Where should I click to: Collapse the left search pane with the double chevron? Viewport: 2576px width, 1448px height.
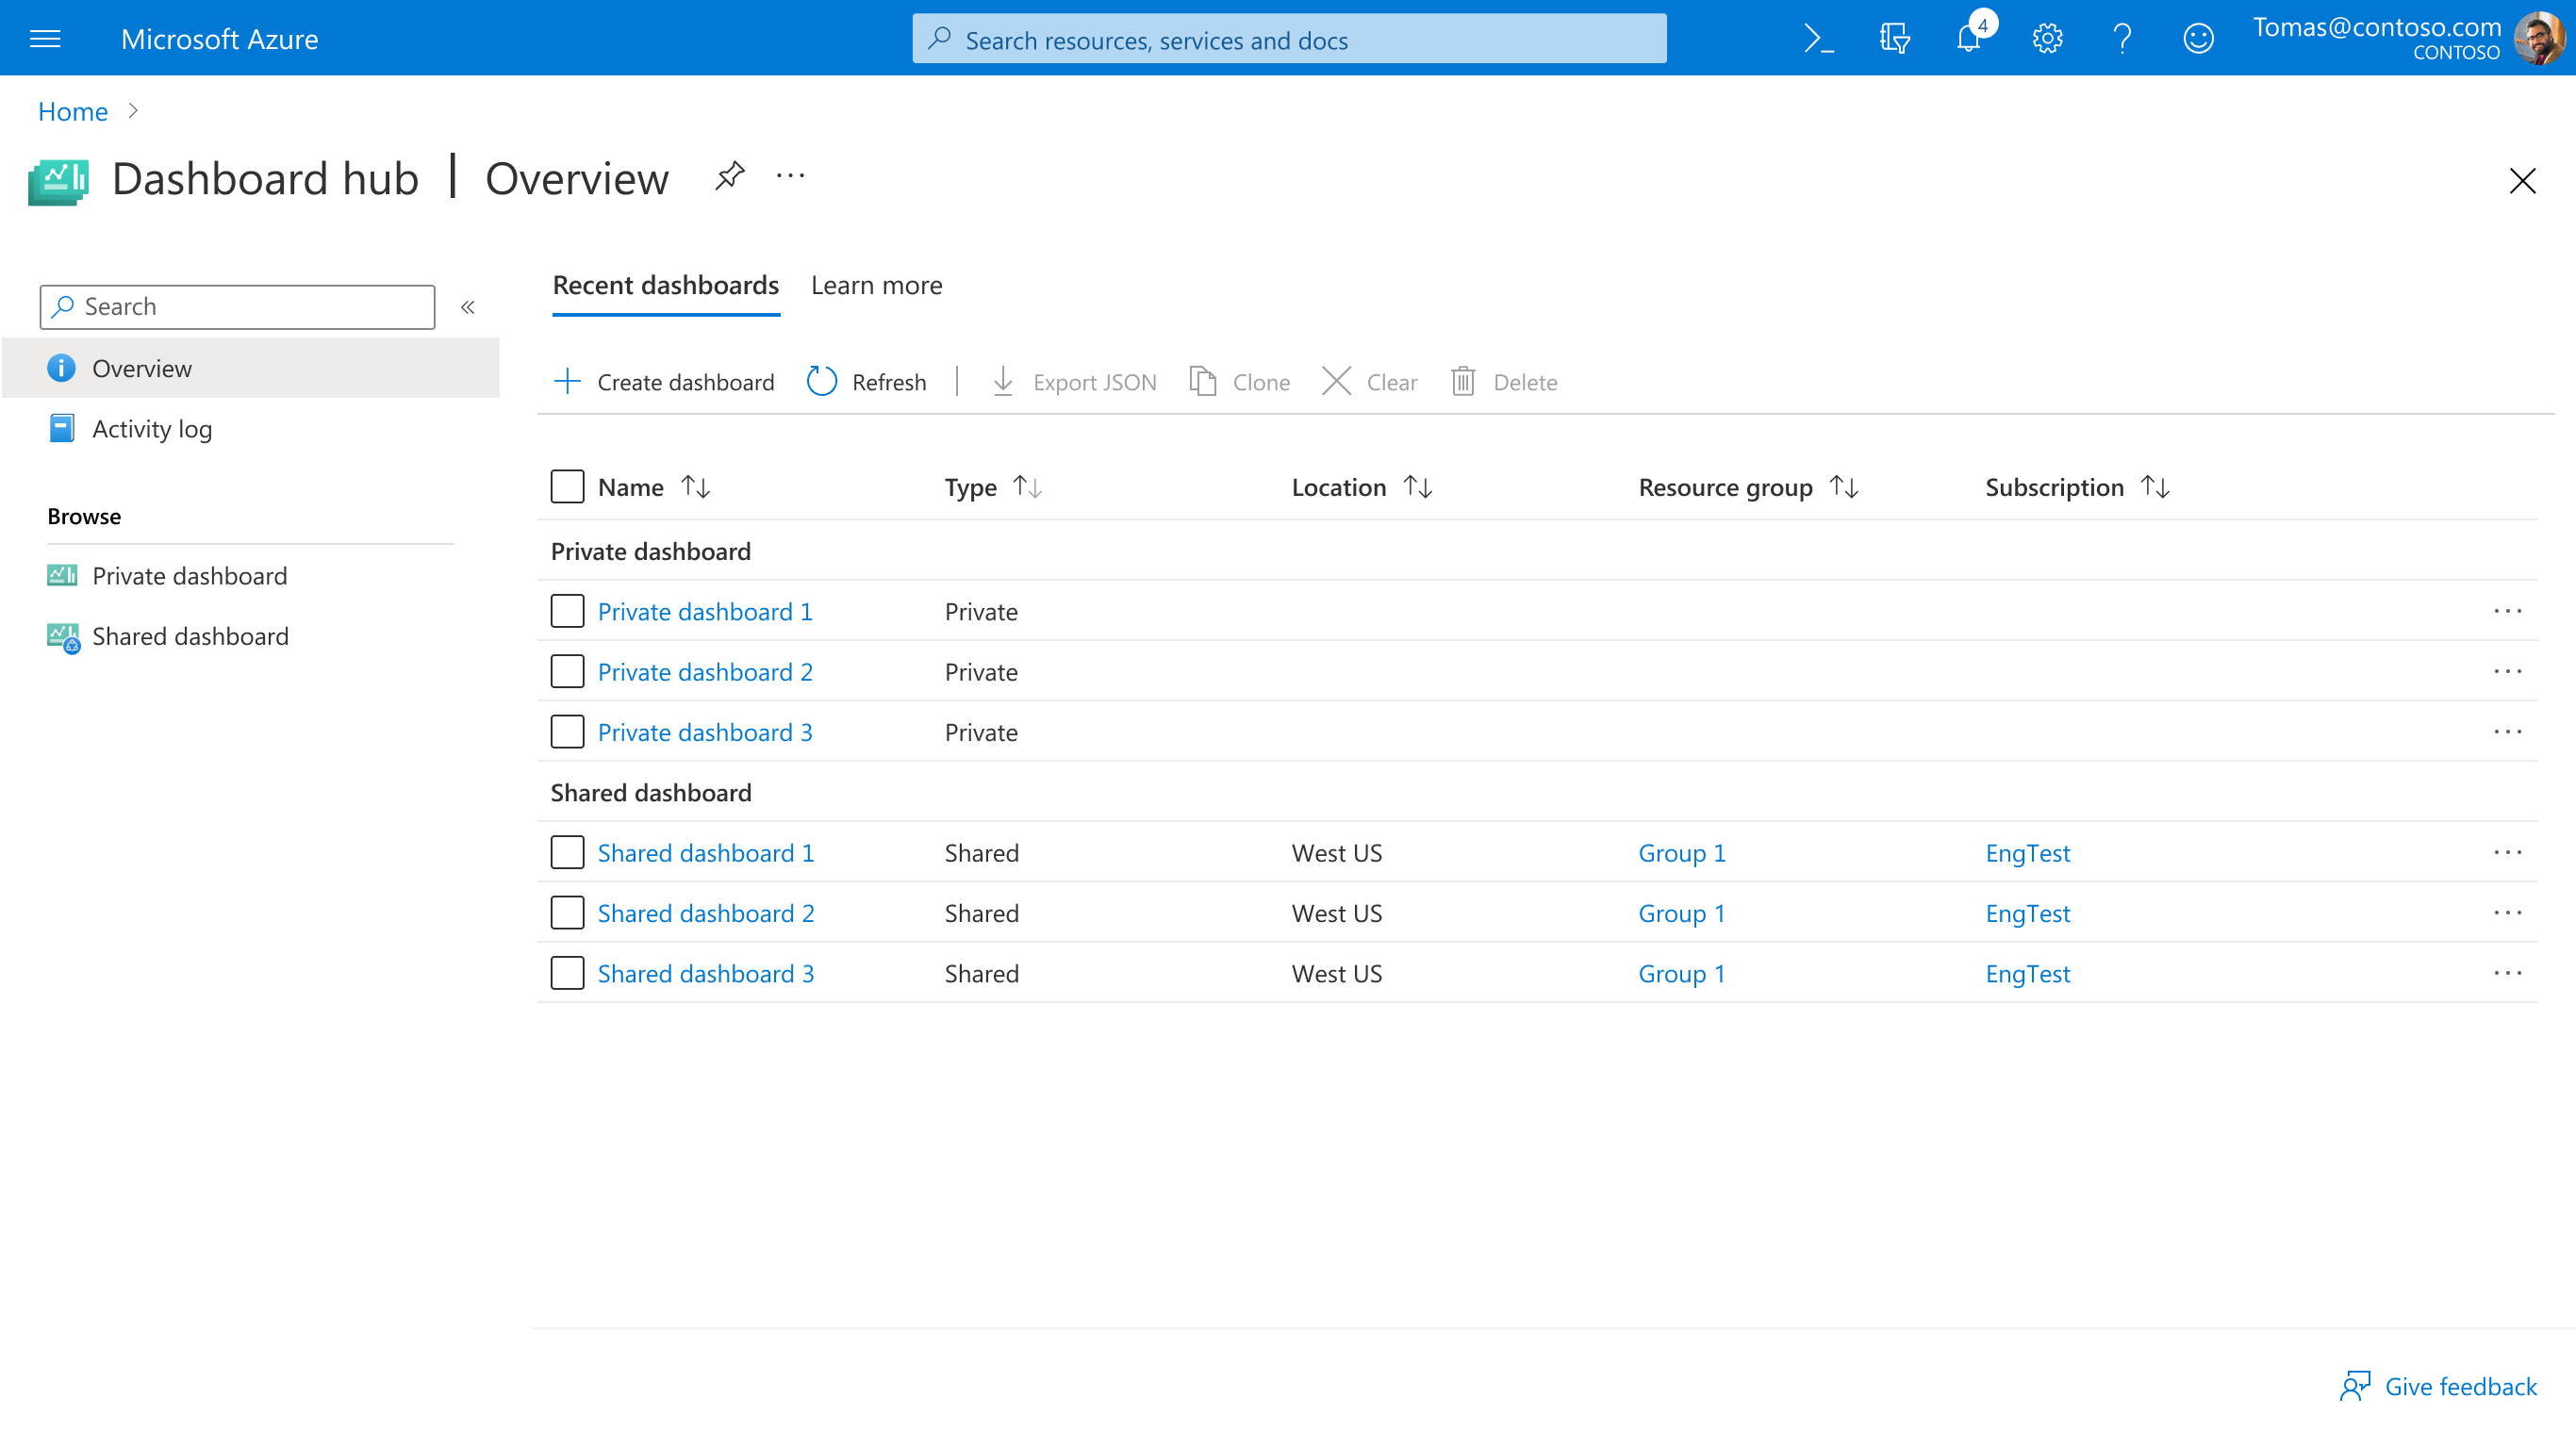467,307
